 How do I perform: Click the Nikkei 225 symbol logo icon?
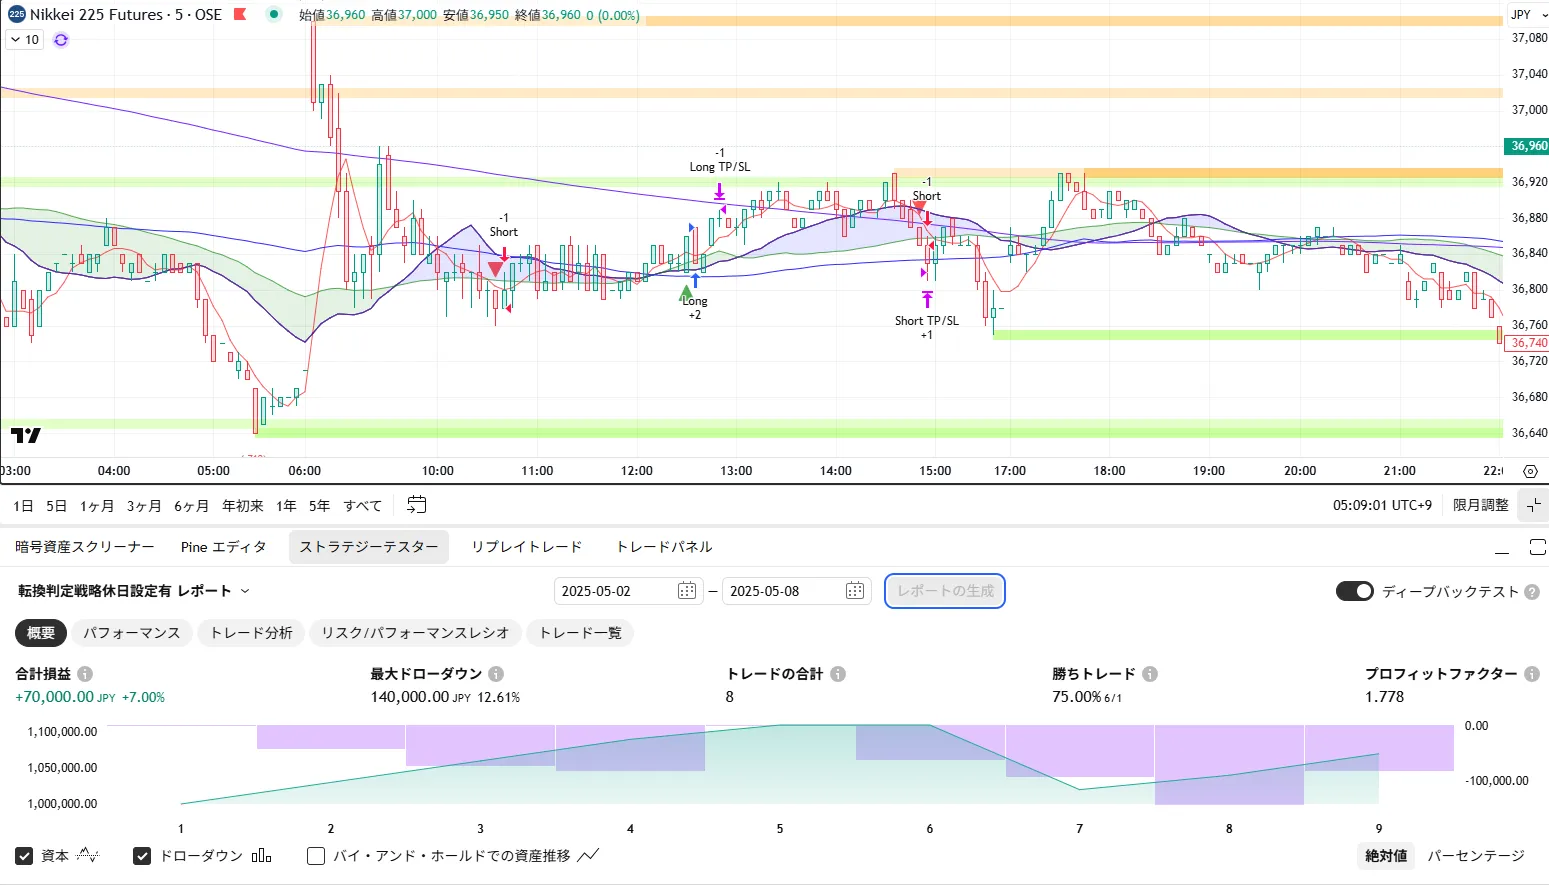tap(17, 15)
